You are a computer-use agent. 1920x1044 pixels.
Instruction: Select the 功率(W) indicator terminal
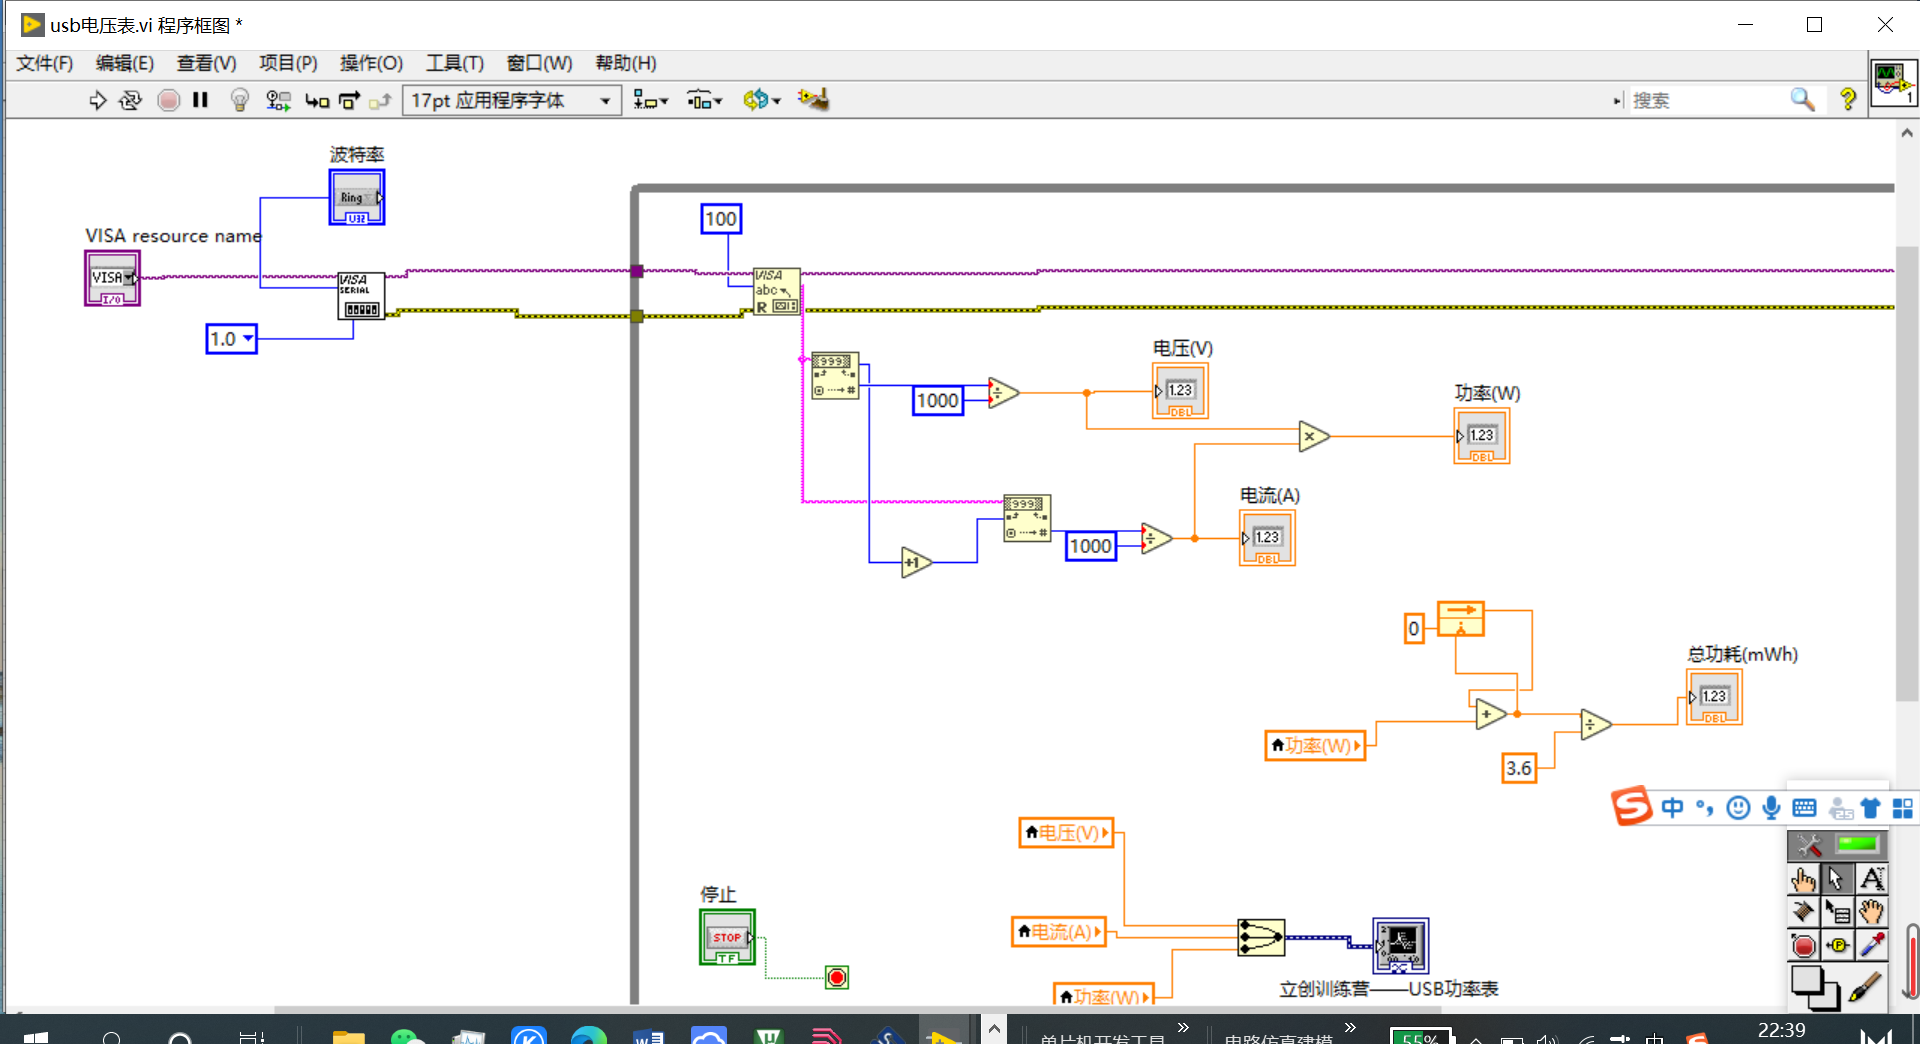1482,436
